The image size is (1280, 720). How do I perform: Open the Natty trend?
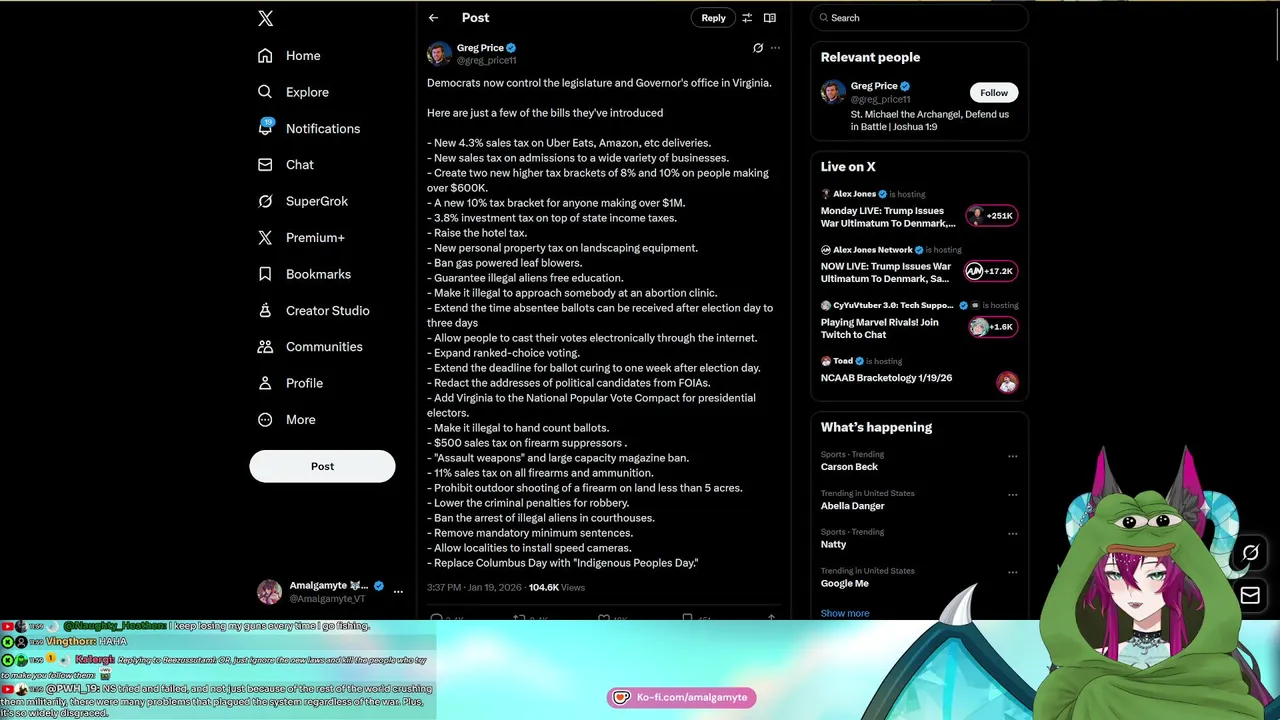pos(833,544)
